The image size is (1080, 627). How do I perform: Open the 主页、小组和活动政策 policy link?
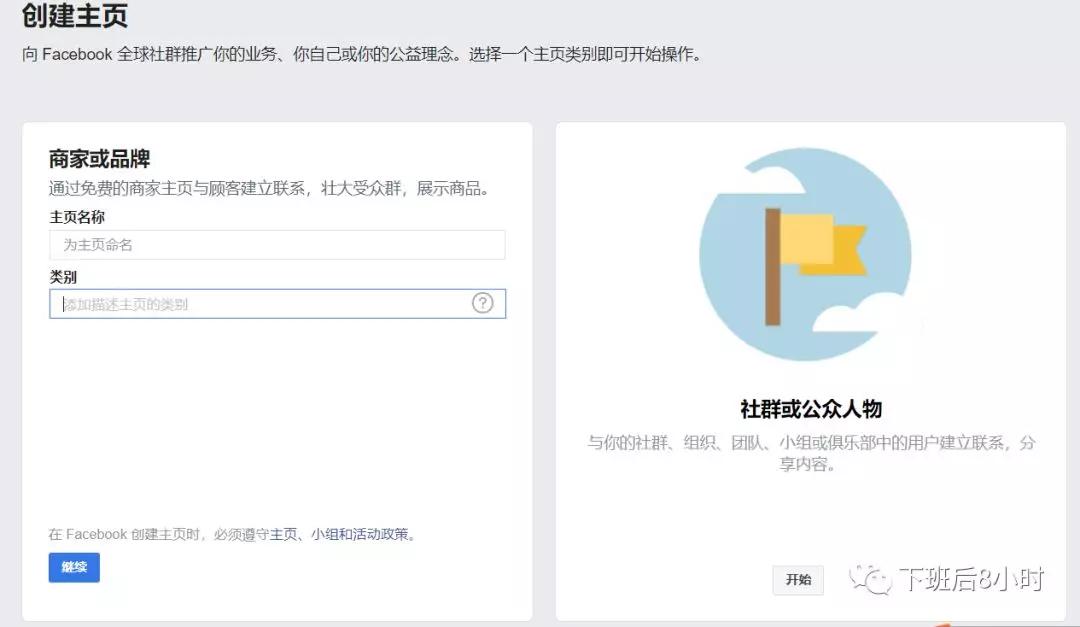pos(341,534)
